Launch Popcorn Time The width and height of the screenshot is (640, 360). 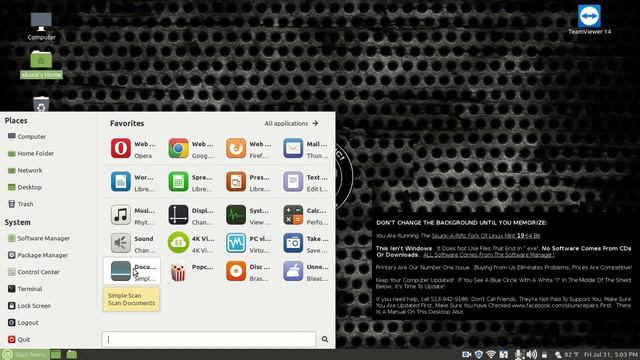[191, 272]
